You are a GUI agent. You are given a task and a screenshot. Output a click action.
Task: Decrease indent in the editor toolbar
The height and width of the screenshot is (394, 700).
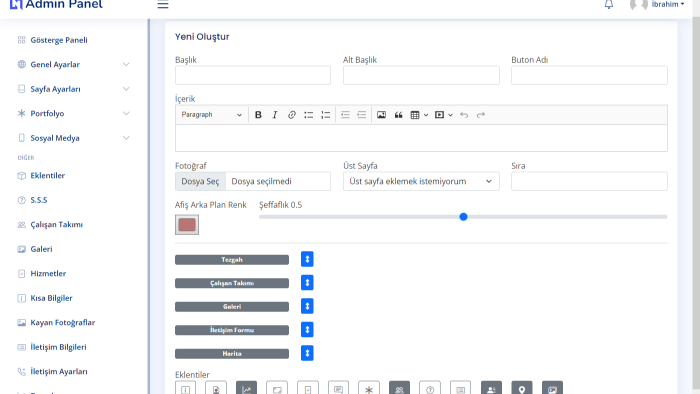pos(345,115)
